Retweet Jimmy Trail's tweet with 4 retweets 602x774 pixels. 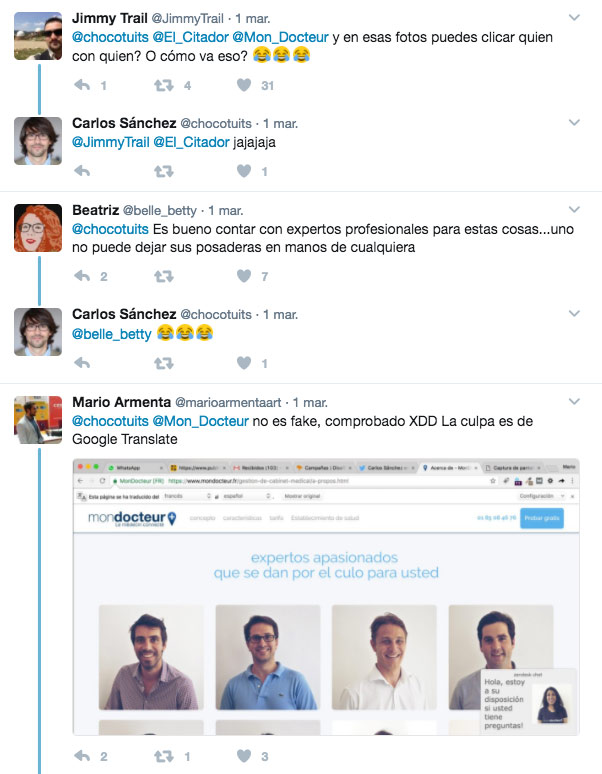point(163,85)
